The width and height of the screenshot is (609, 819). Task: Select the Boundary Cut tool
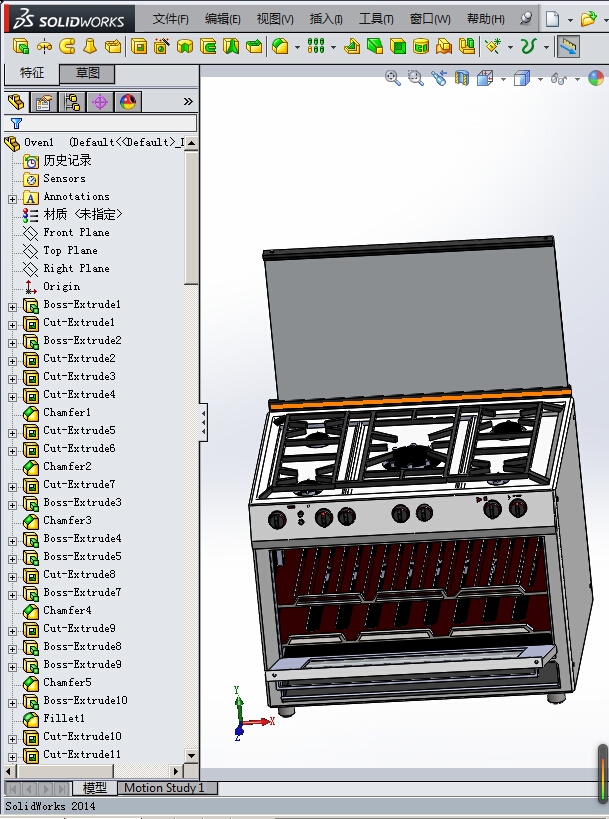point(254,46)
